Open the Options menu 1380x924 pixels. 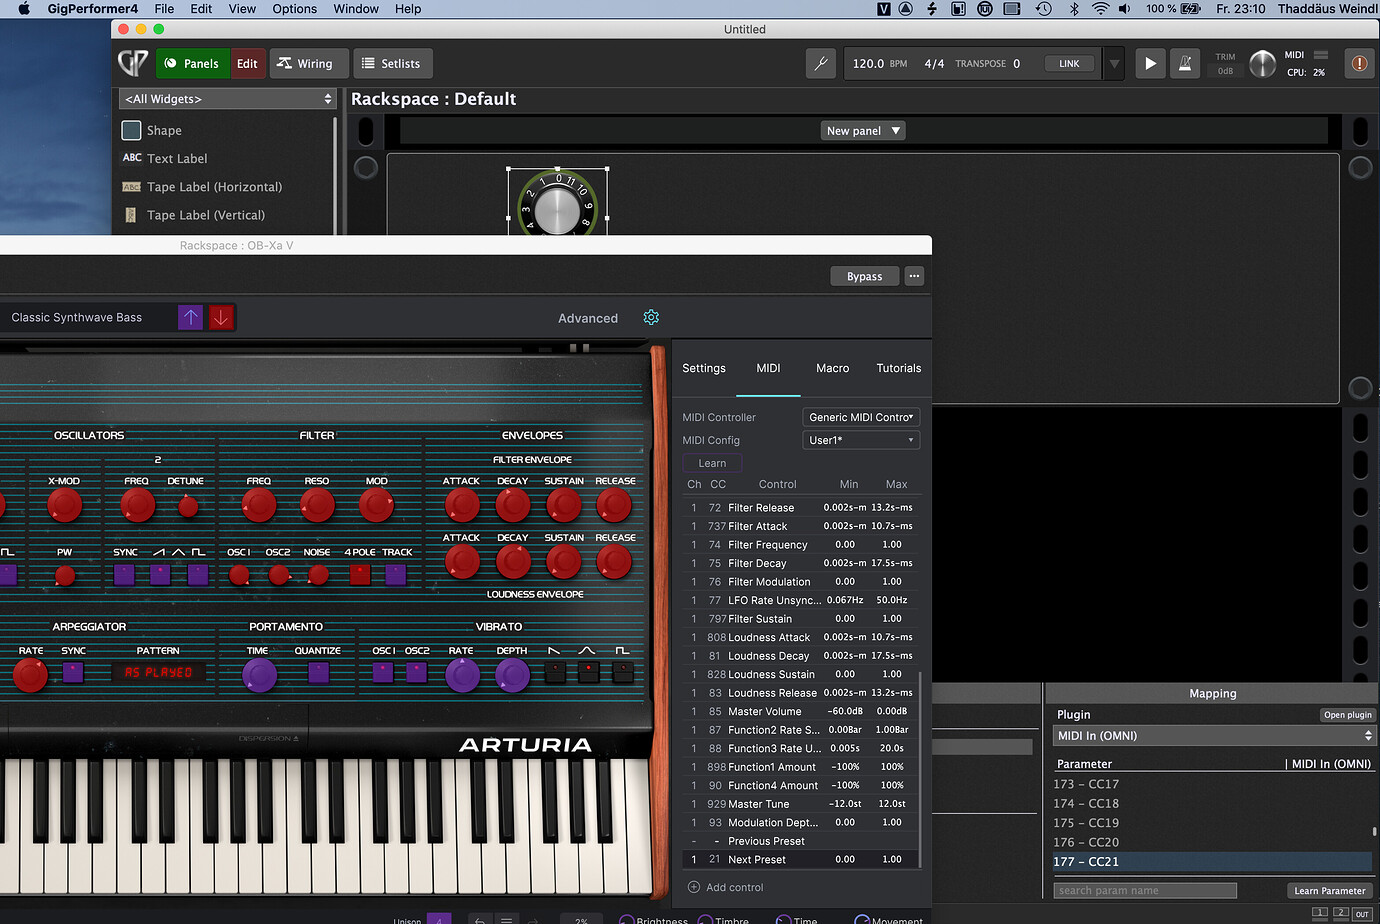(295, 9)
